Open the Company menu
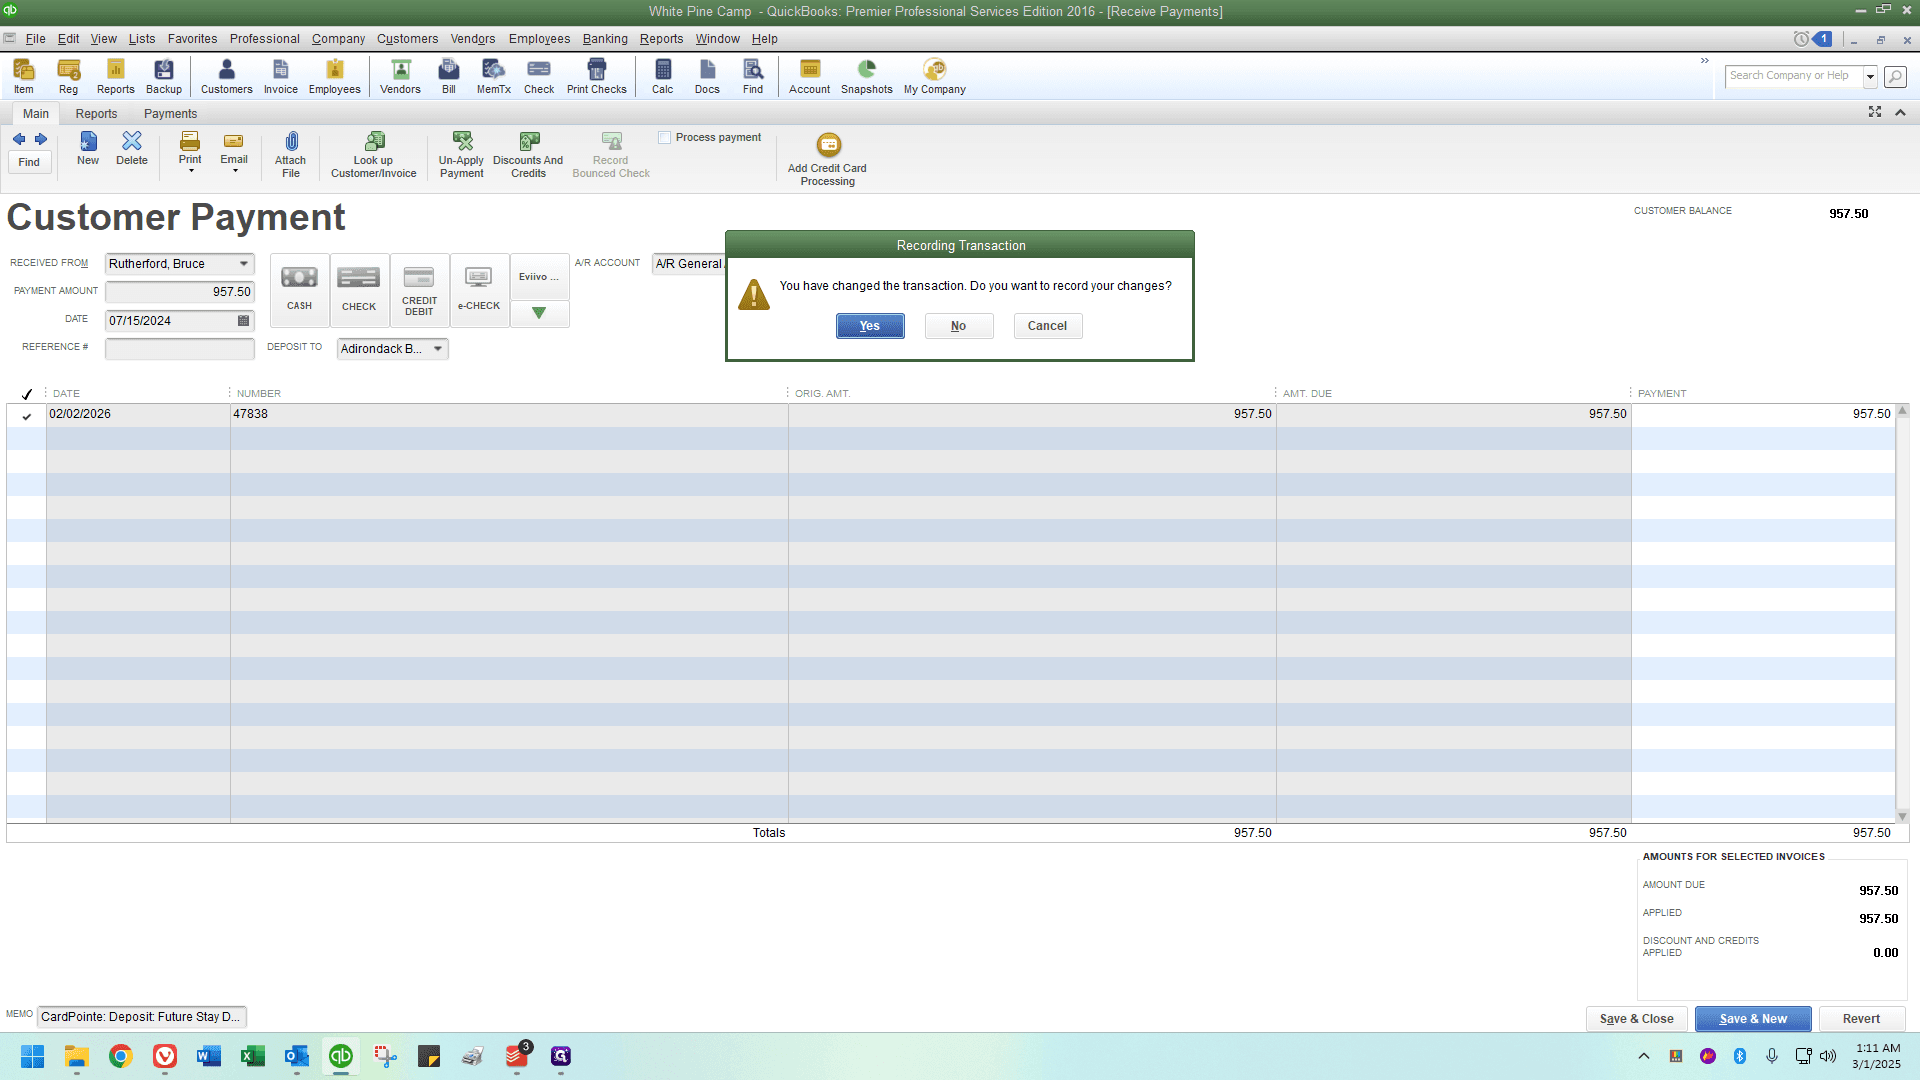Screen dimensions: 1920x1080 pyautogui.click(x=338, y=39)
